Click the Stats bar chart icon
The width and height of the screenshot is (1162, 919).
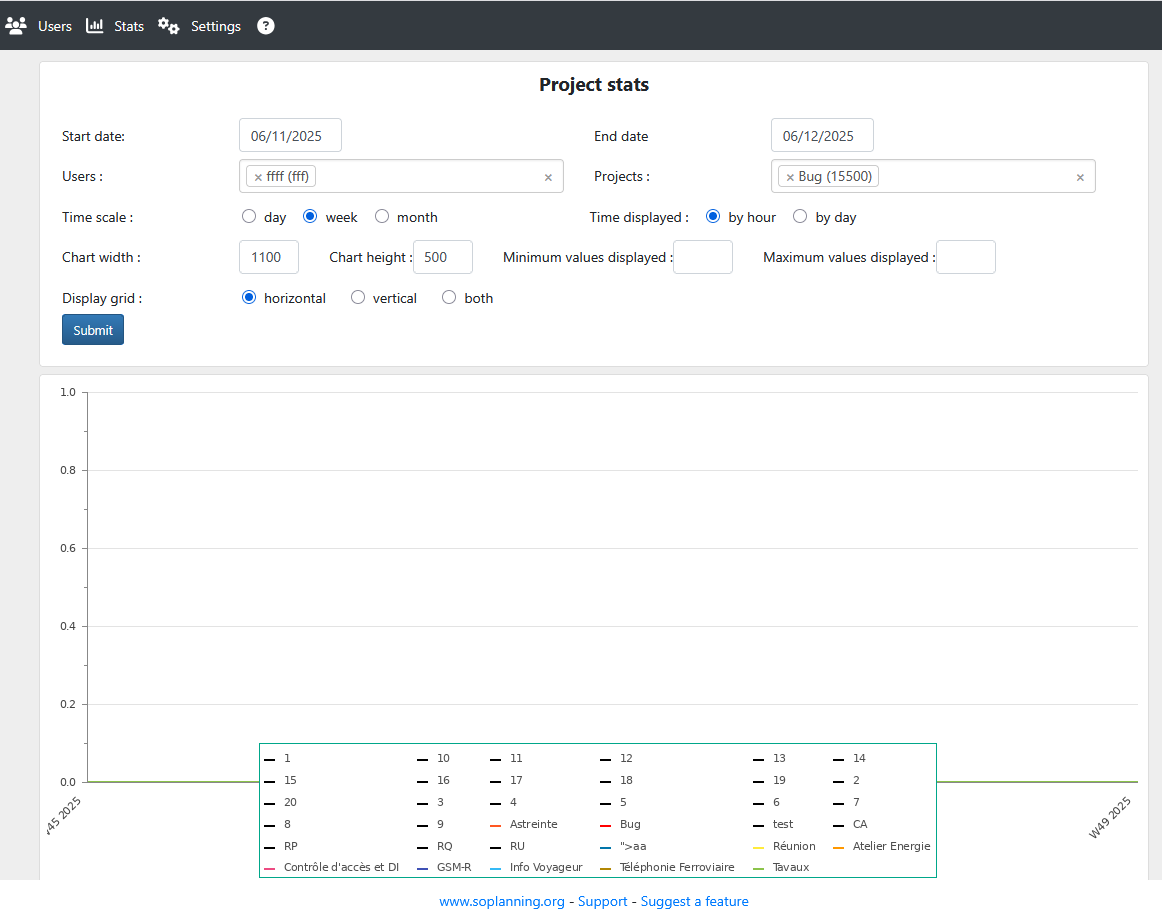tap(95, 26)
